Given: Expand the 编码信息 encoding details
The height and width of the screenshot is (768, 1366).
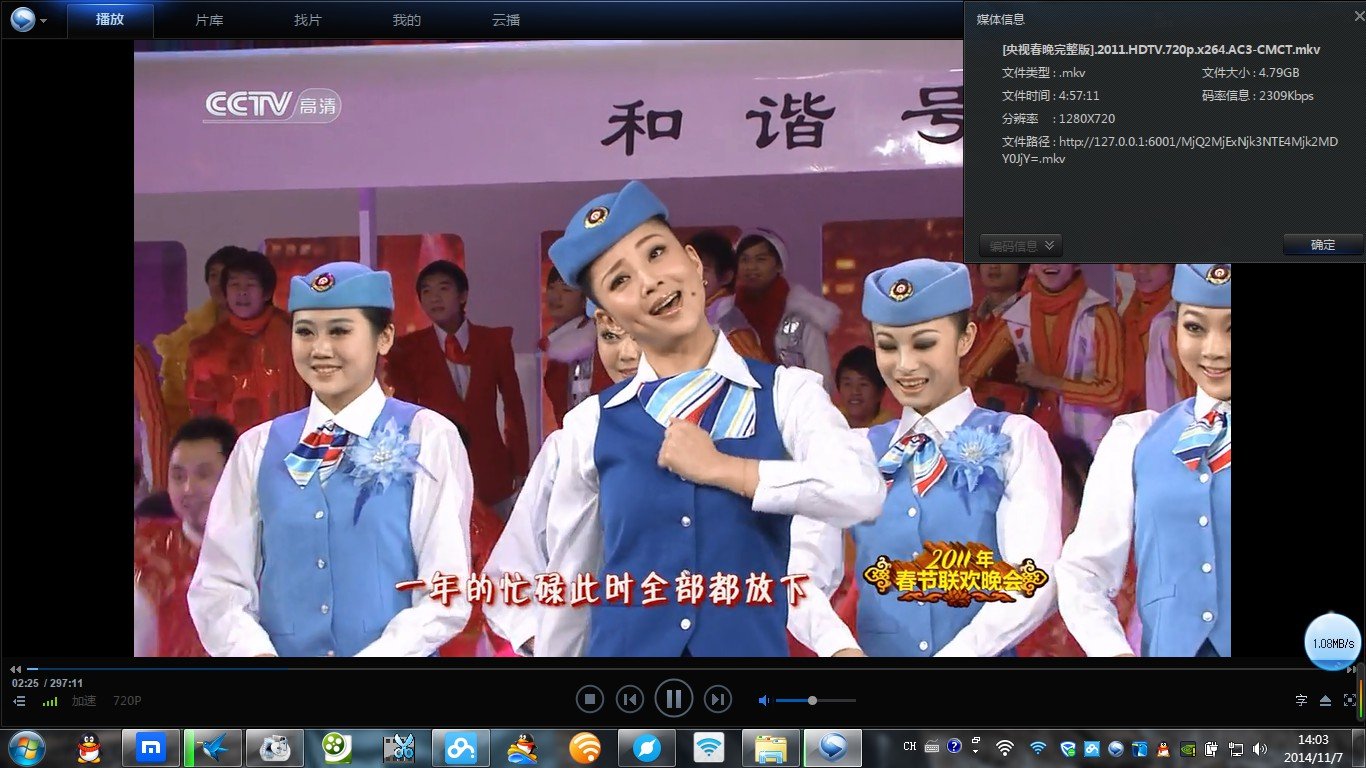Looking at the screenshot, I should click(x=1019, y=244).
